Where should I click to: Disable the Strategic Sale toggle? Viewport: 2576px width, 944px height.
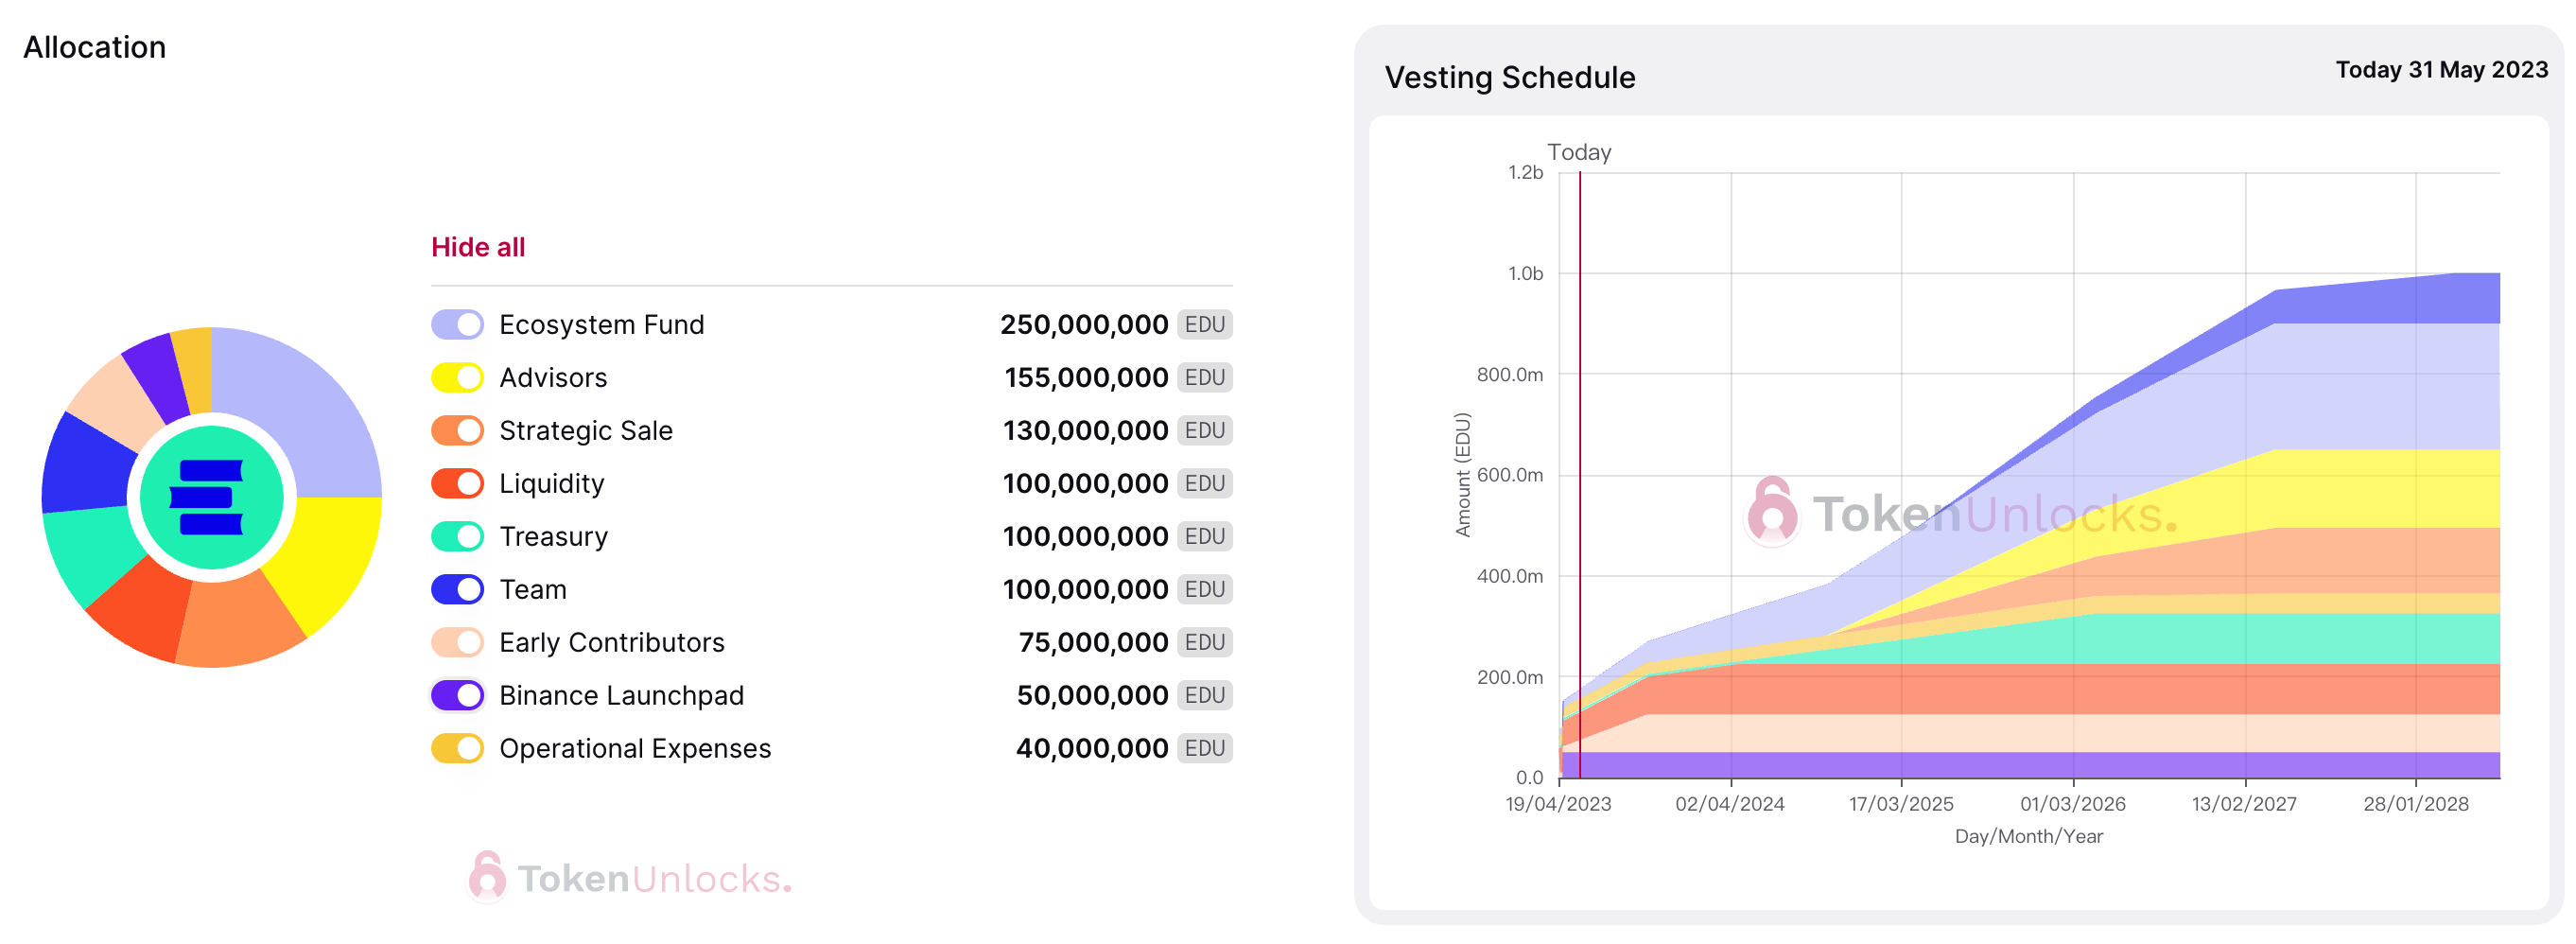pos(457,431)
